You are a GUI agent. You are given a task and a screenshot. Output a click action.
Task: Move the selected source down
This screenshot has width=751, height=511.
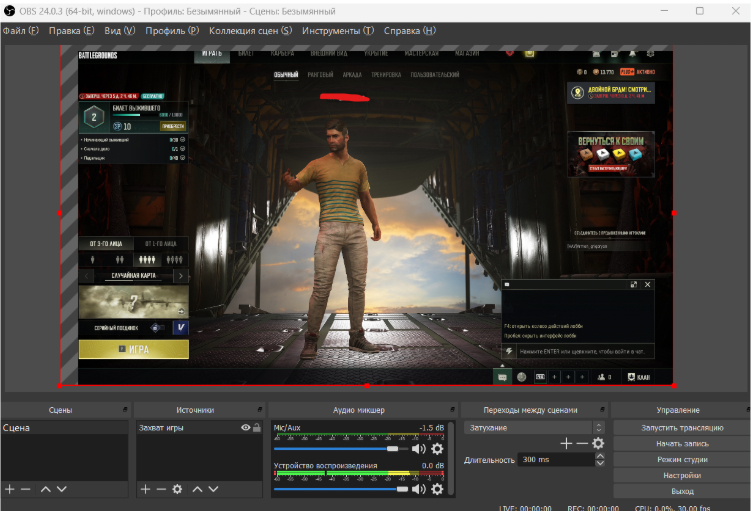pos(213,489)
